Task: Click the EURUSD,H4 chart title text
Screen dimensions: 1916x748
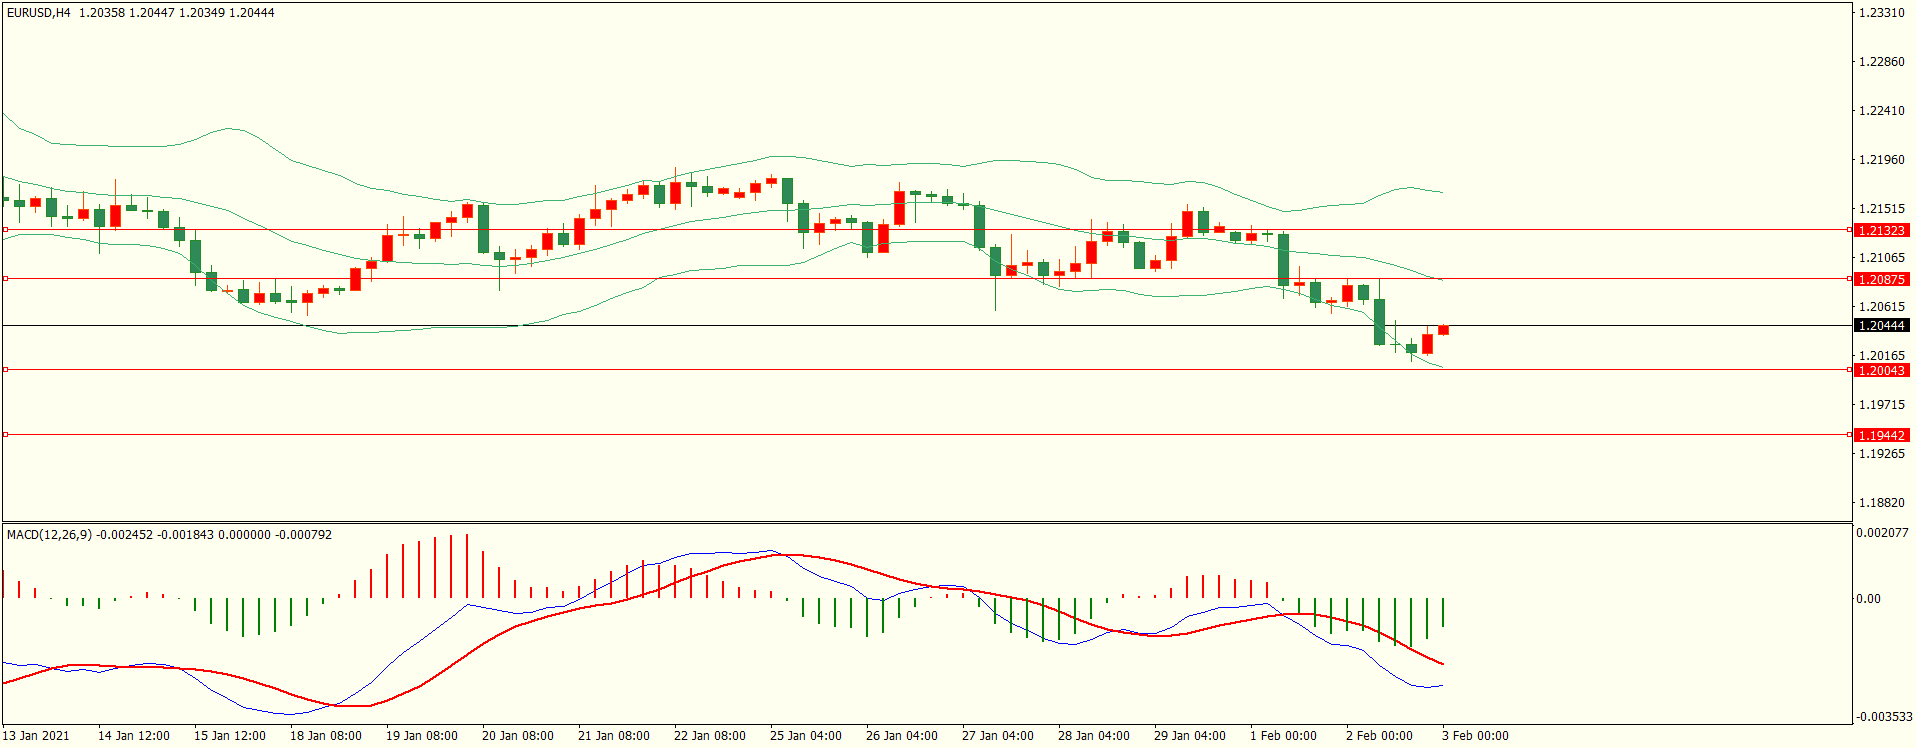Action: point(39,13)
